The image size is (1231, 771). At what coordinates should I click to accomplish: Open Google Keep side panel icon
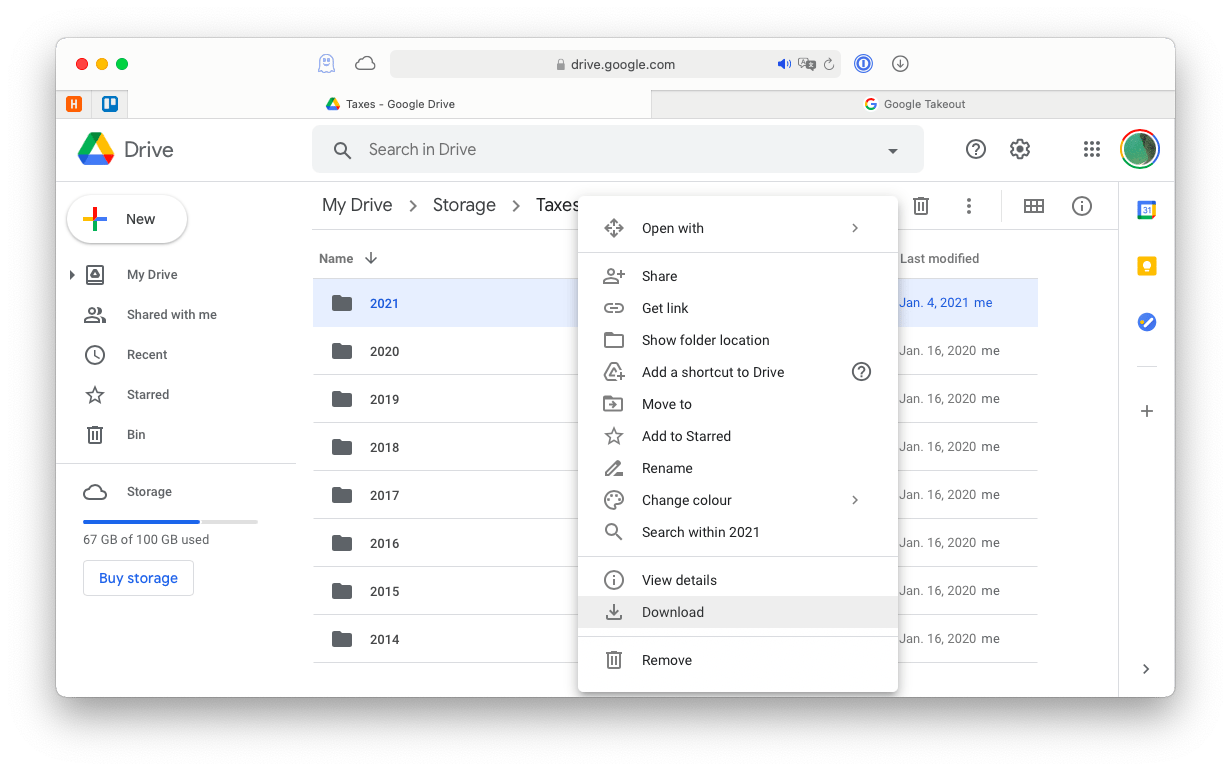pyautogui.click(x=1147, y=266)
